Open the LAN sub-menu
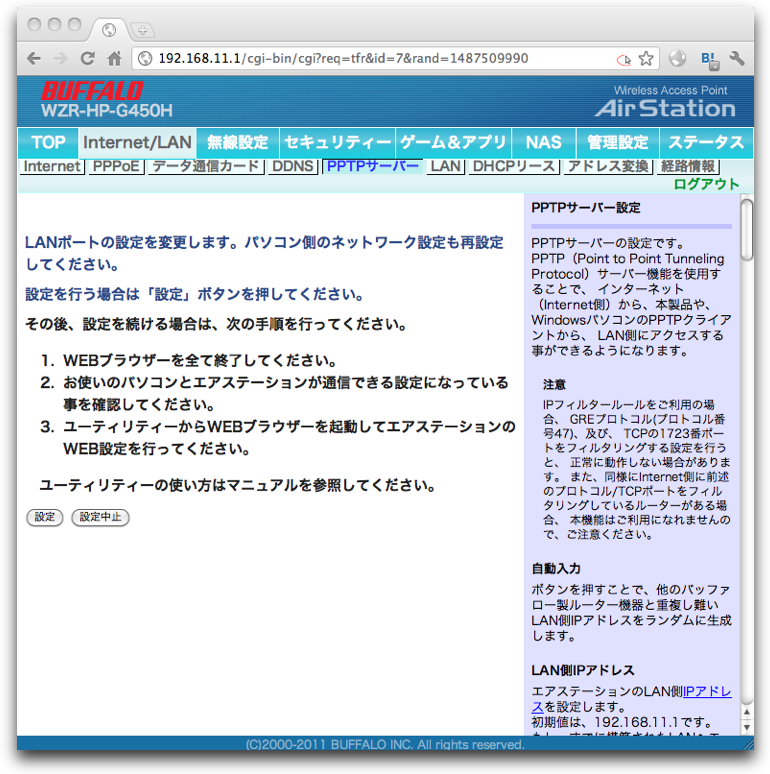770x774 pixels. click(x=445, y=166)
